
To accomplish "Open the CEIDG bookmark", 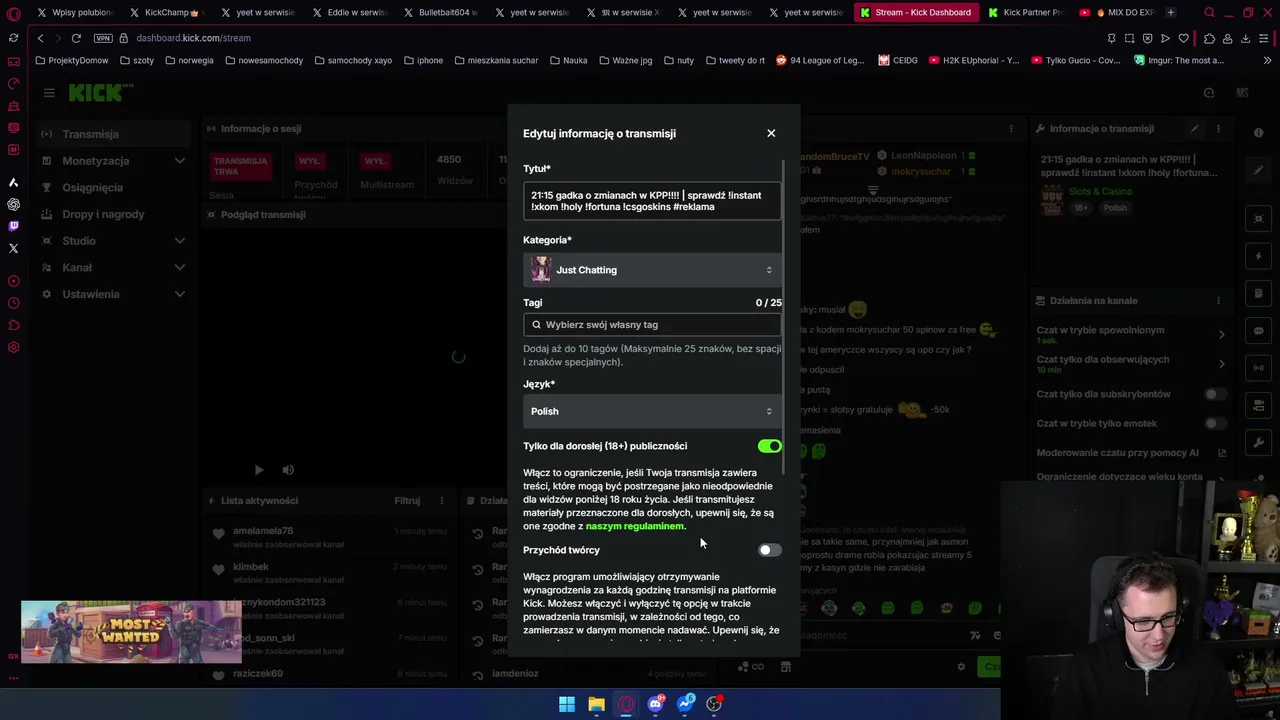I will tap(898, 60).
